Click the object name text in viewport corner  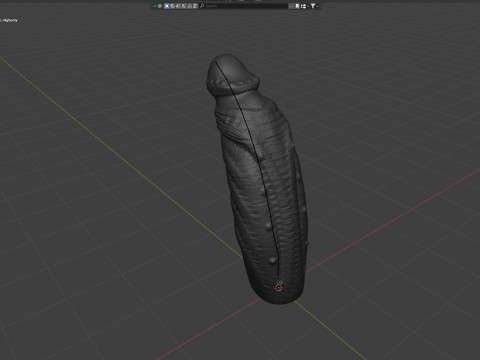point(9,20)
